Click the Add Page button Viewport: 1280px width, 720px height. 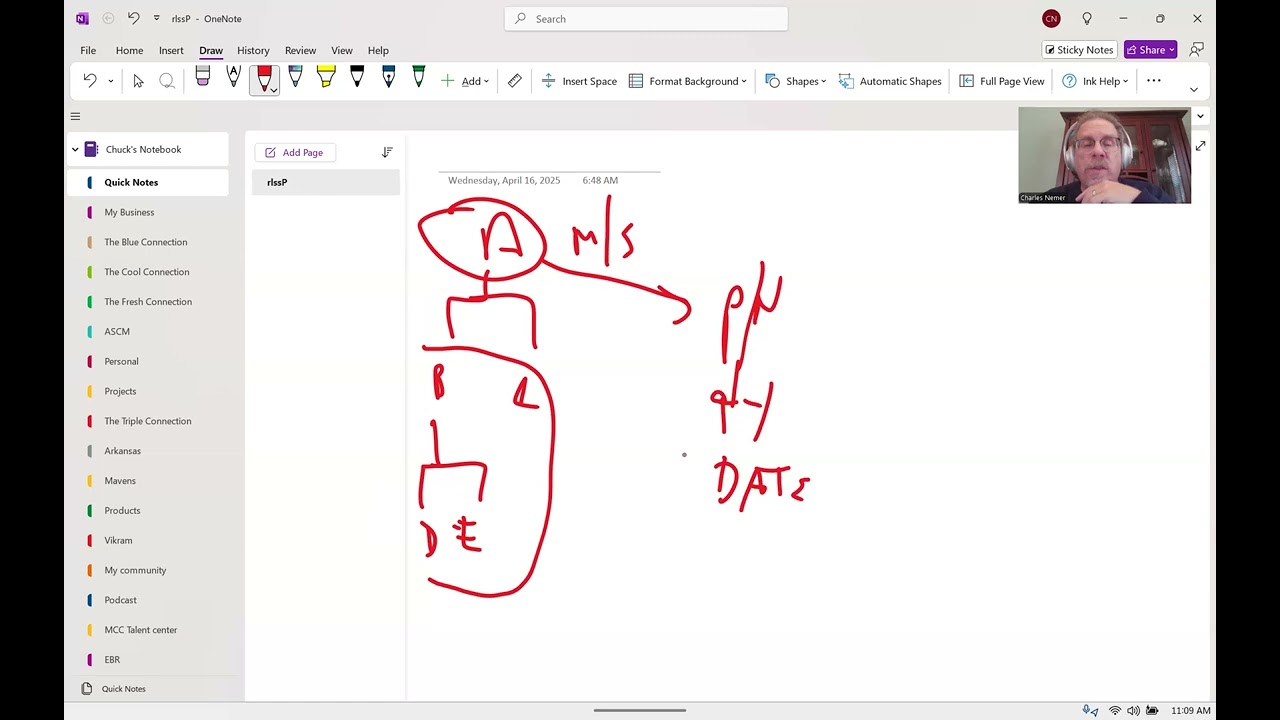click(x=295, y=152)
